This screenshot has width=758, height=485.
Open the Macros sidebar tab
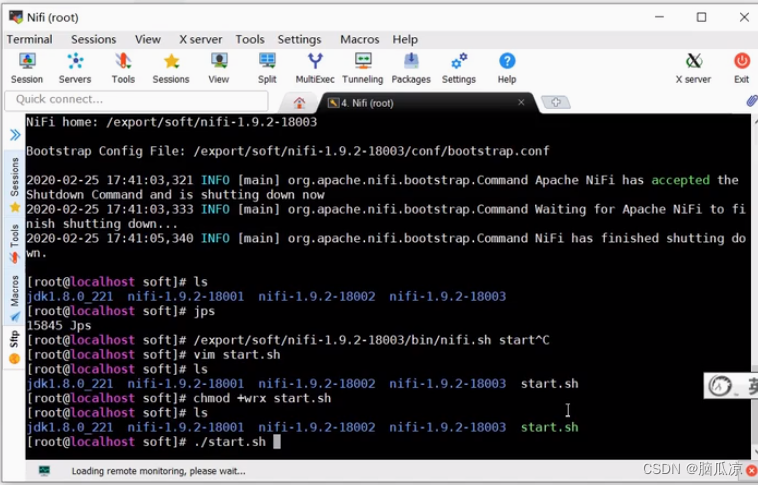point(15,298)
